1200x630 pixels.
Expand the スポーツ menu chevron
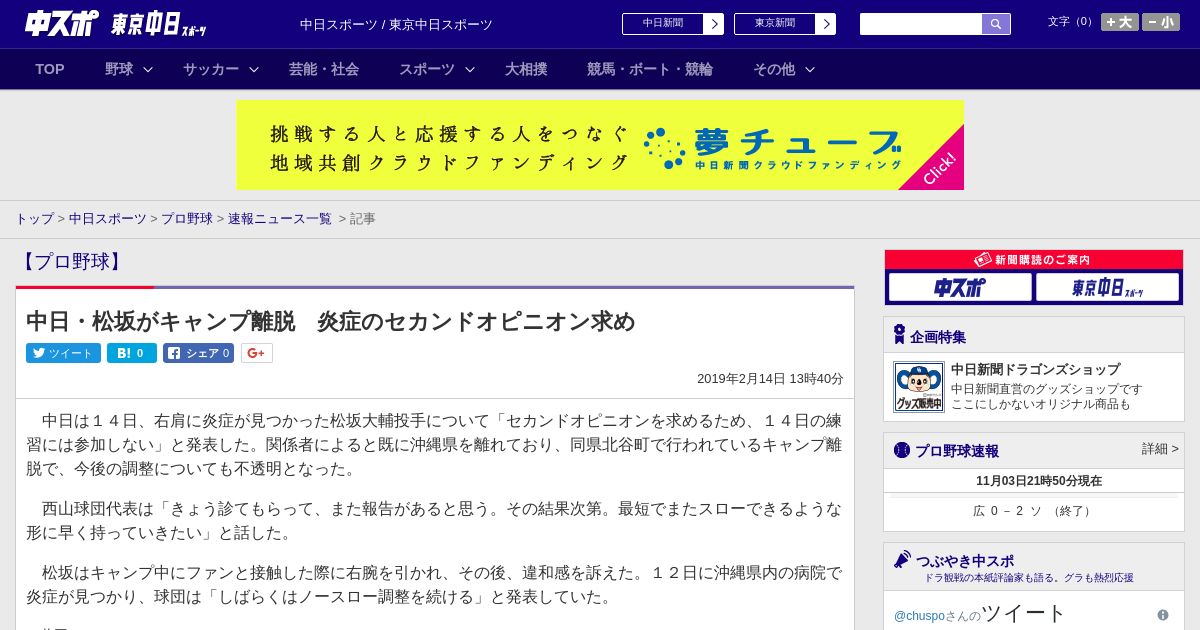click(x=470, y=69)
